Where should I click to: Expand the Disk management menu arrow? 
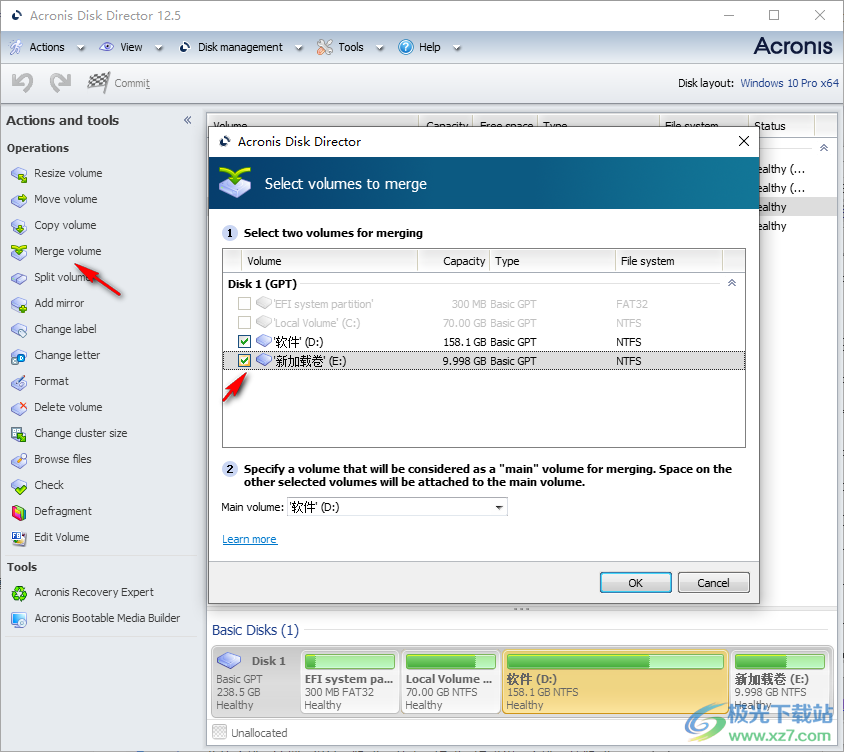[x=298, y=48]
